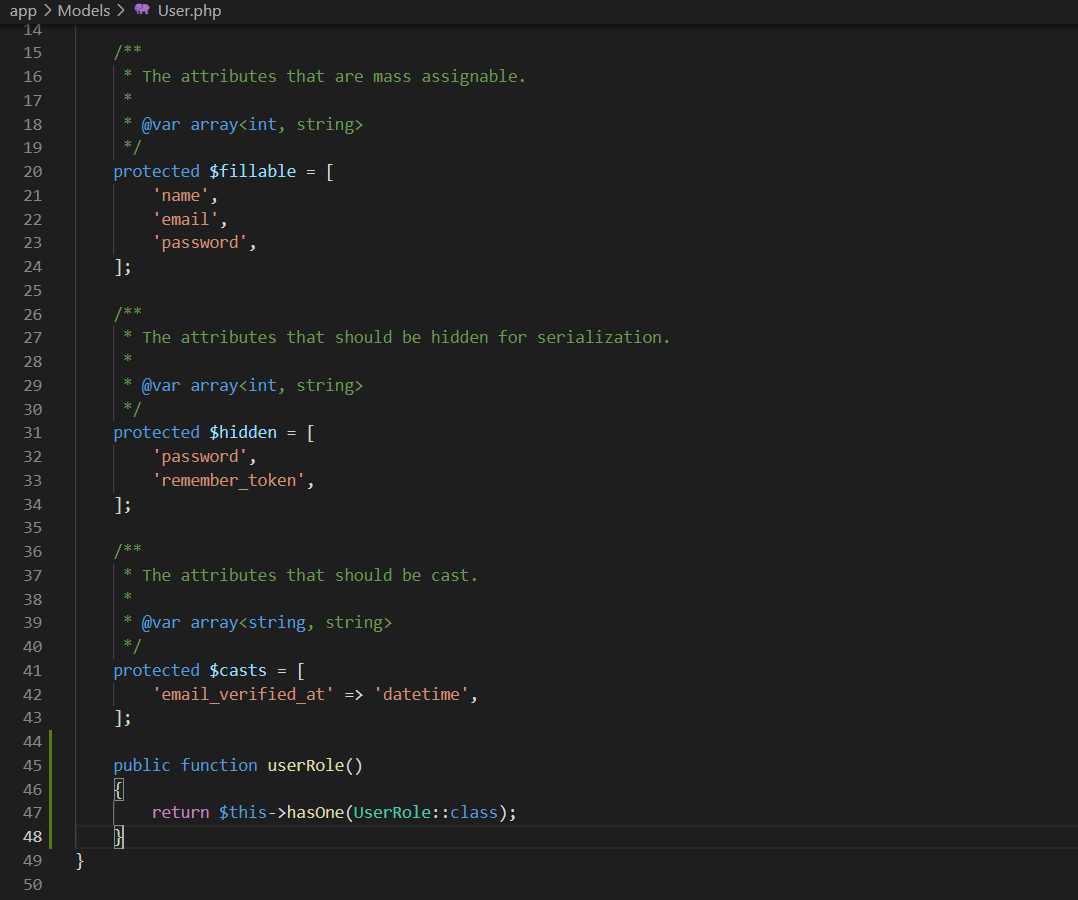
Task: Click line number 45 in gutter
Action: 32,765
